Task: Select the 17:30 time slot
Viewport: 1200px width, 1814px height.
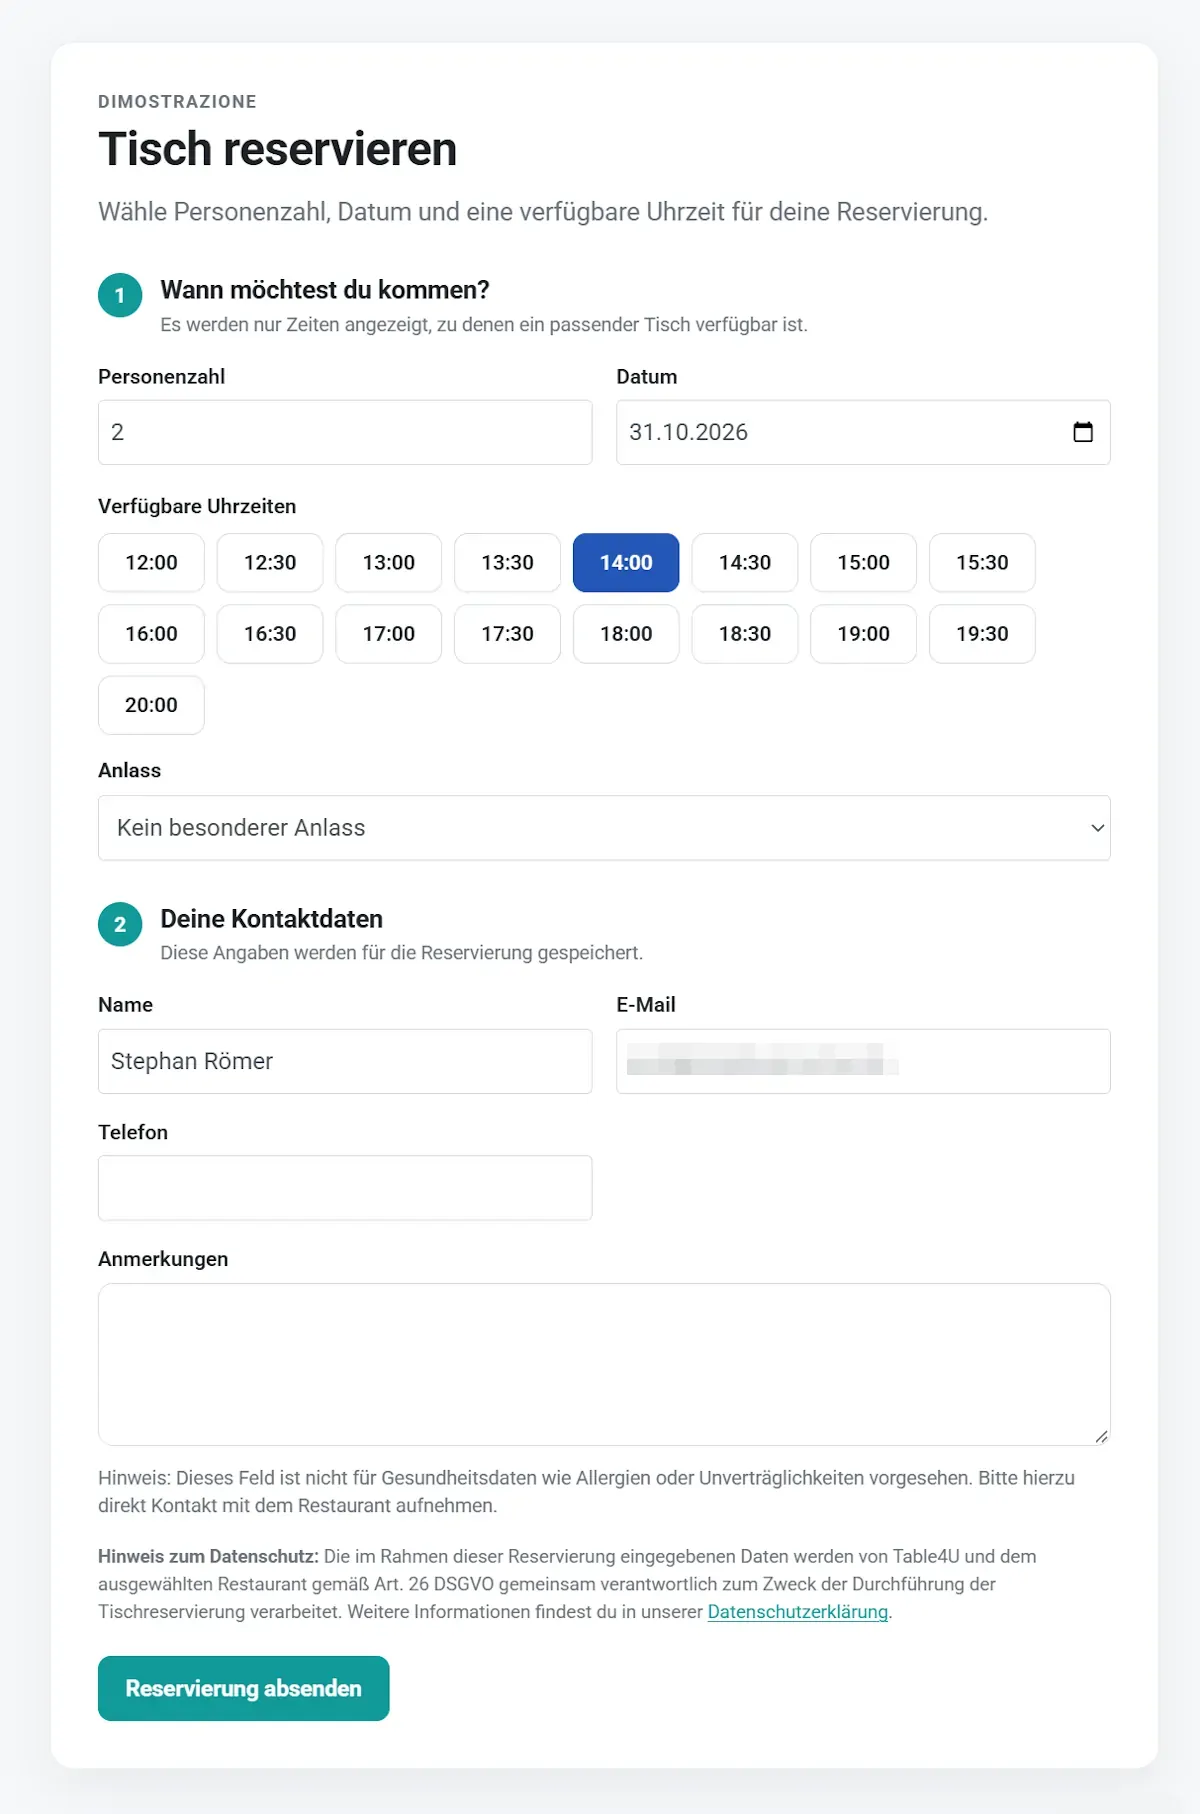Action: click(x=507, y=634)
